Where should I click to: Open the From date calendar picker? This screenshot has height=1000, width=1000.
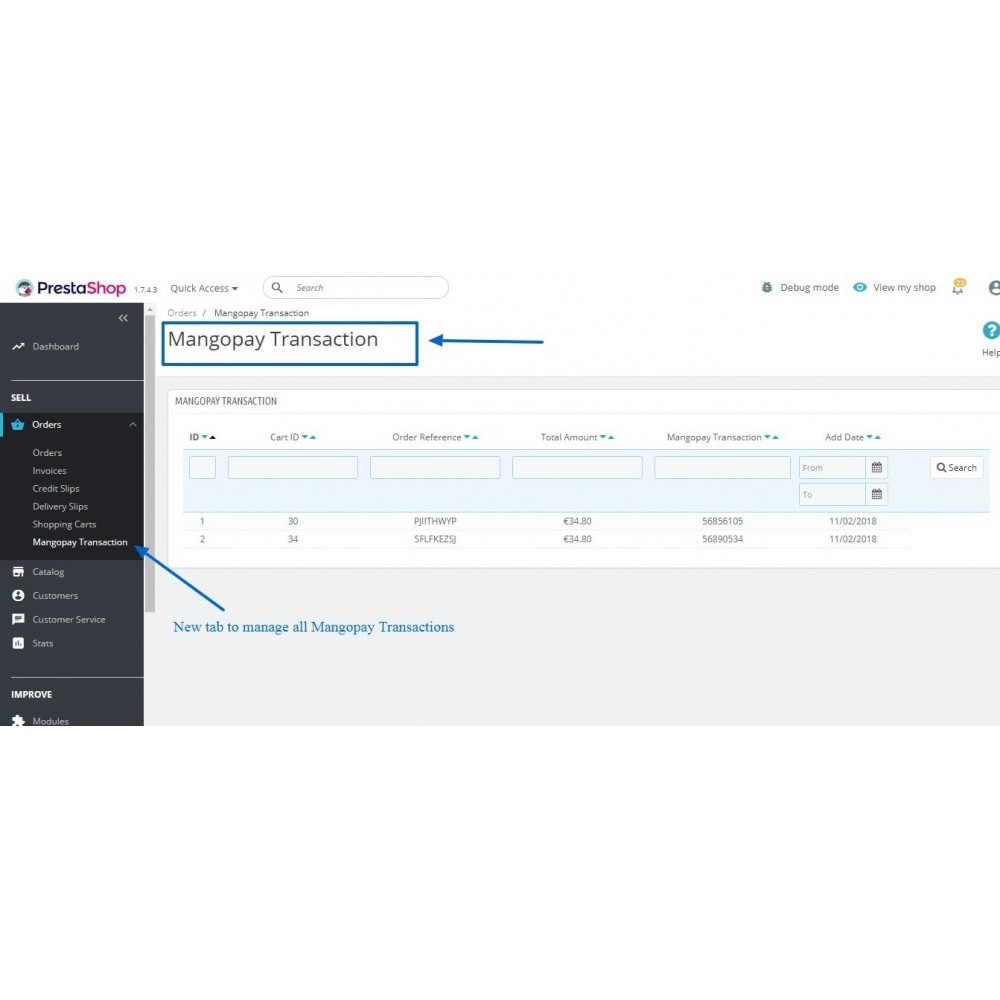click(877, 468)
